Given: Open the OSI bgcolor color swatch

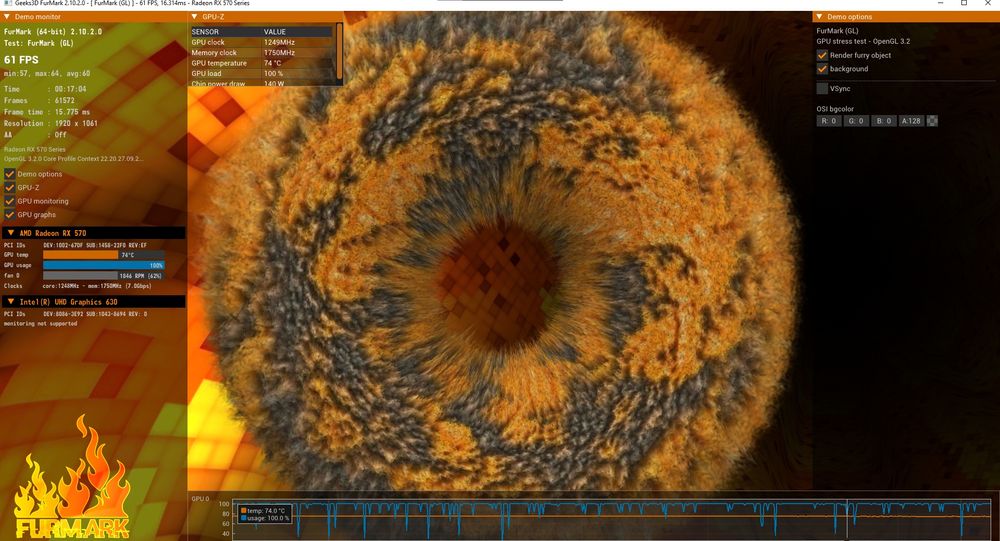Looking at the screenshot, I should tap(932, 121).
